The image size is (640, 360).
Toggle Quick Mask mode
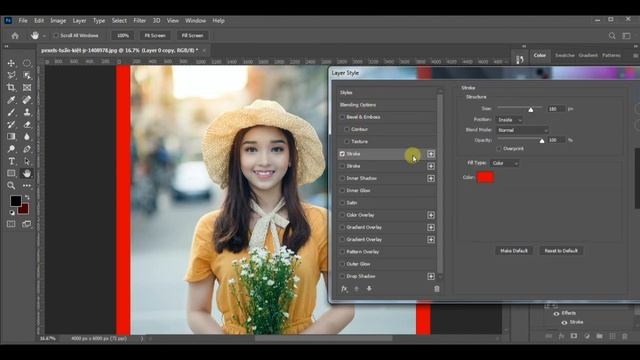click(x=11, y=224)
